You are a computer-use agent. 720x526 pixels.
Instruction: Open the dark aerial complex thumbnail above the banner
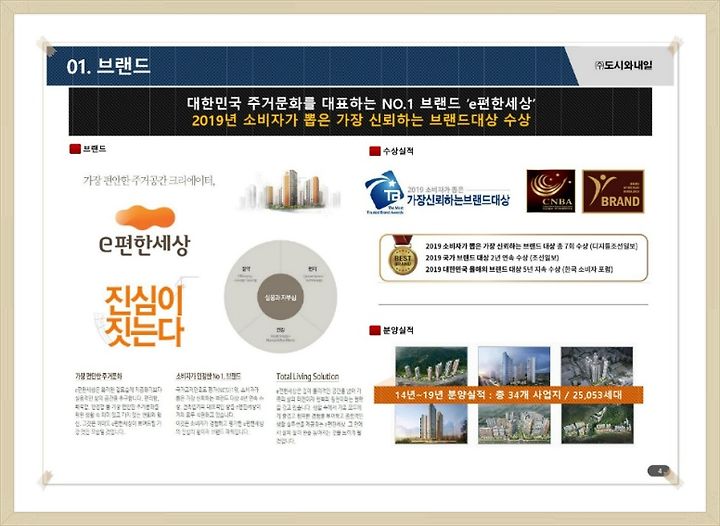pos(597,366)
